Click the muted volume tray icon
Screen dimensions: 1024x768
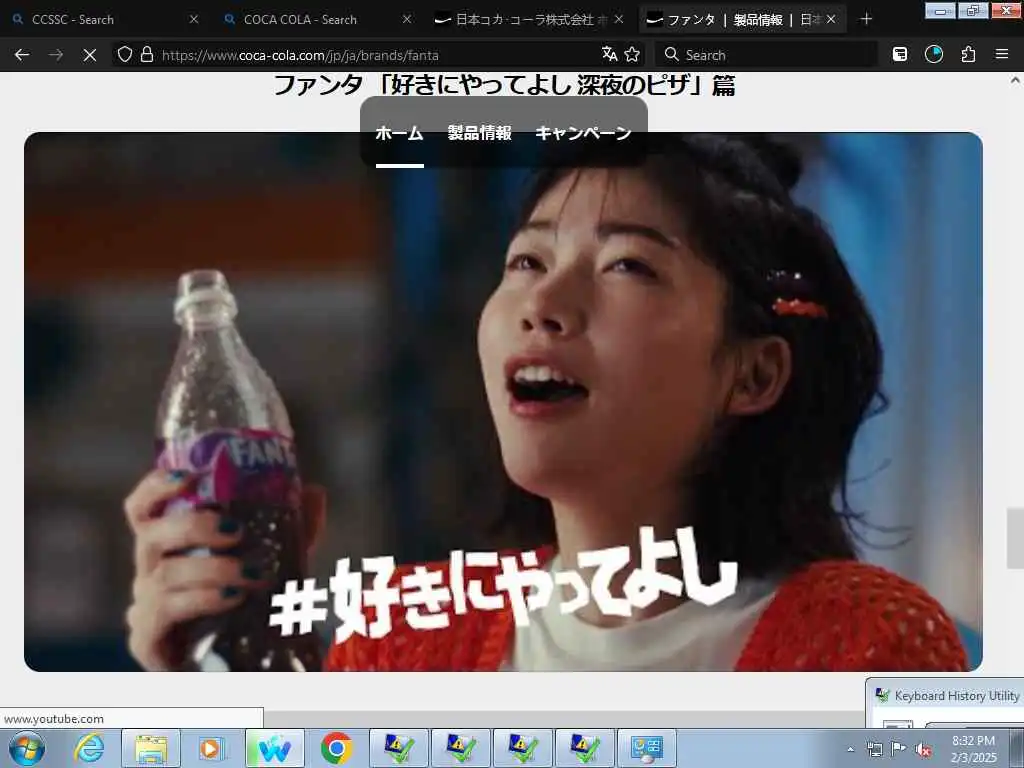(x=923, y=749)
